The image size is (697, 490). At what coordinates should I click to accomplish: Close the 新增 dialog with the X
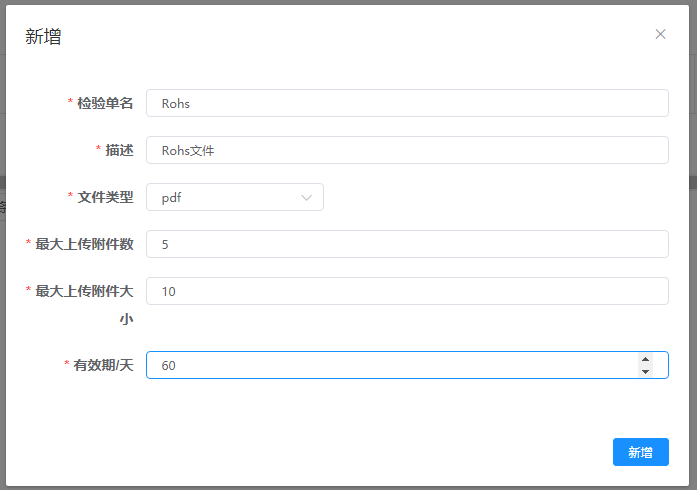pyautogui.click(x=660, y=34)
